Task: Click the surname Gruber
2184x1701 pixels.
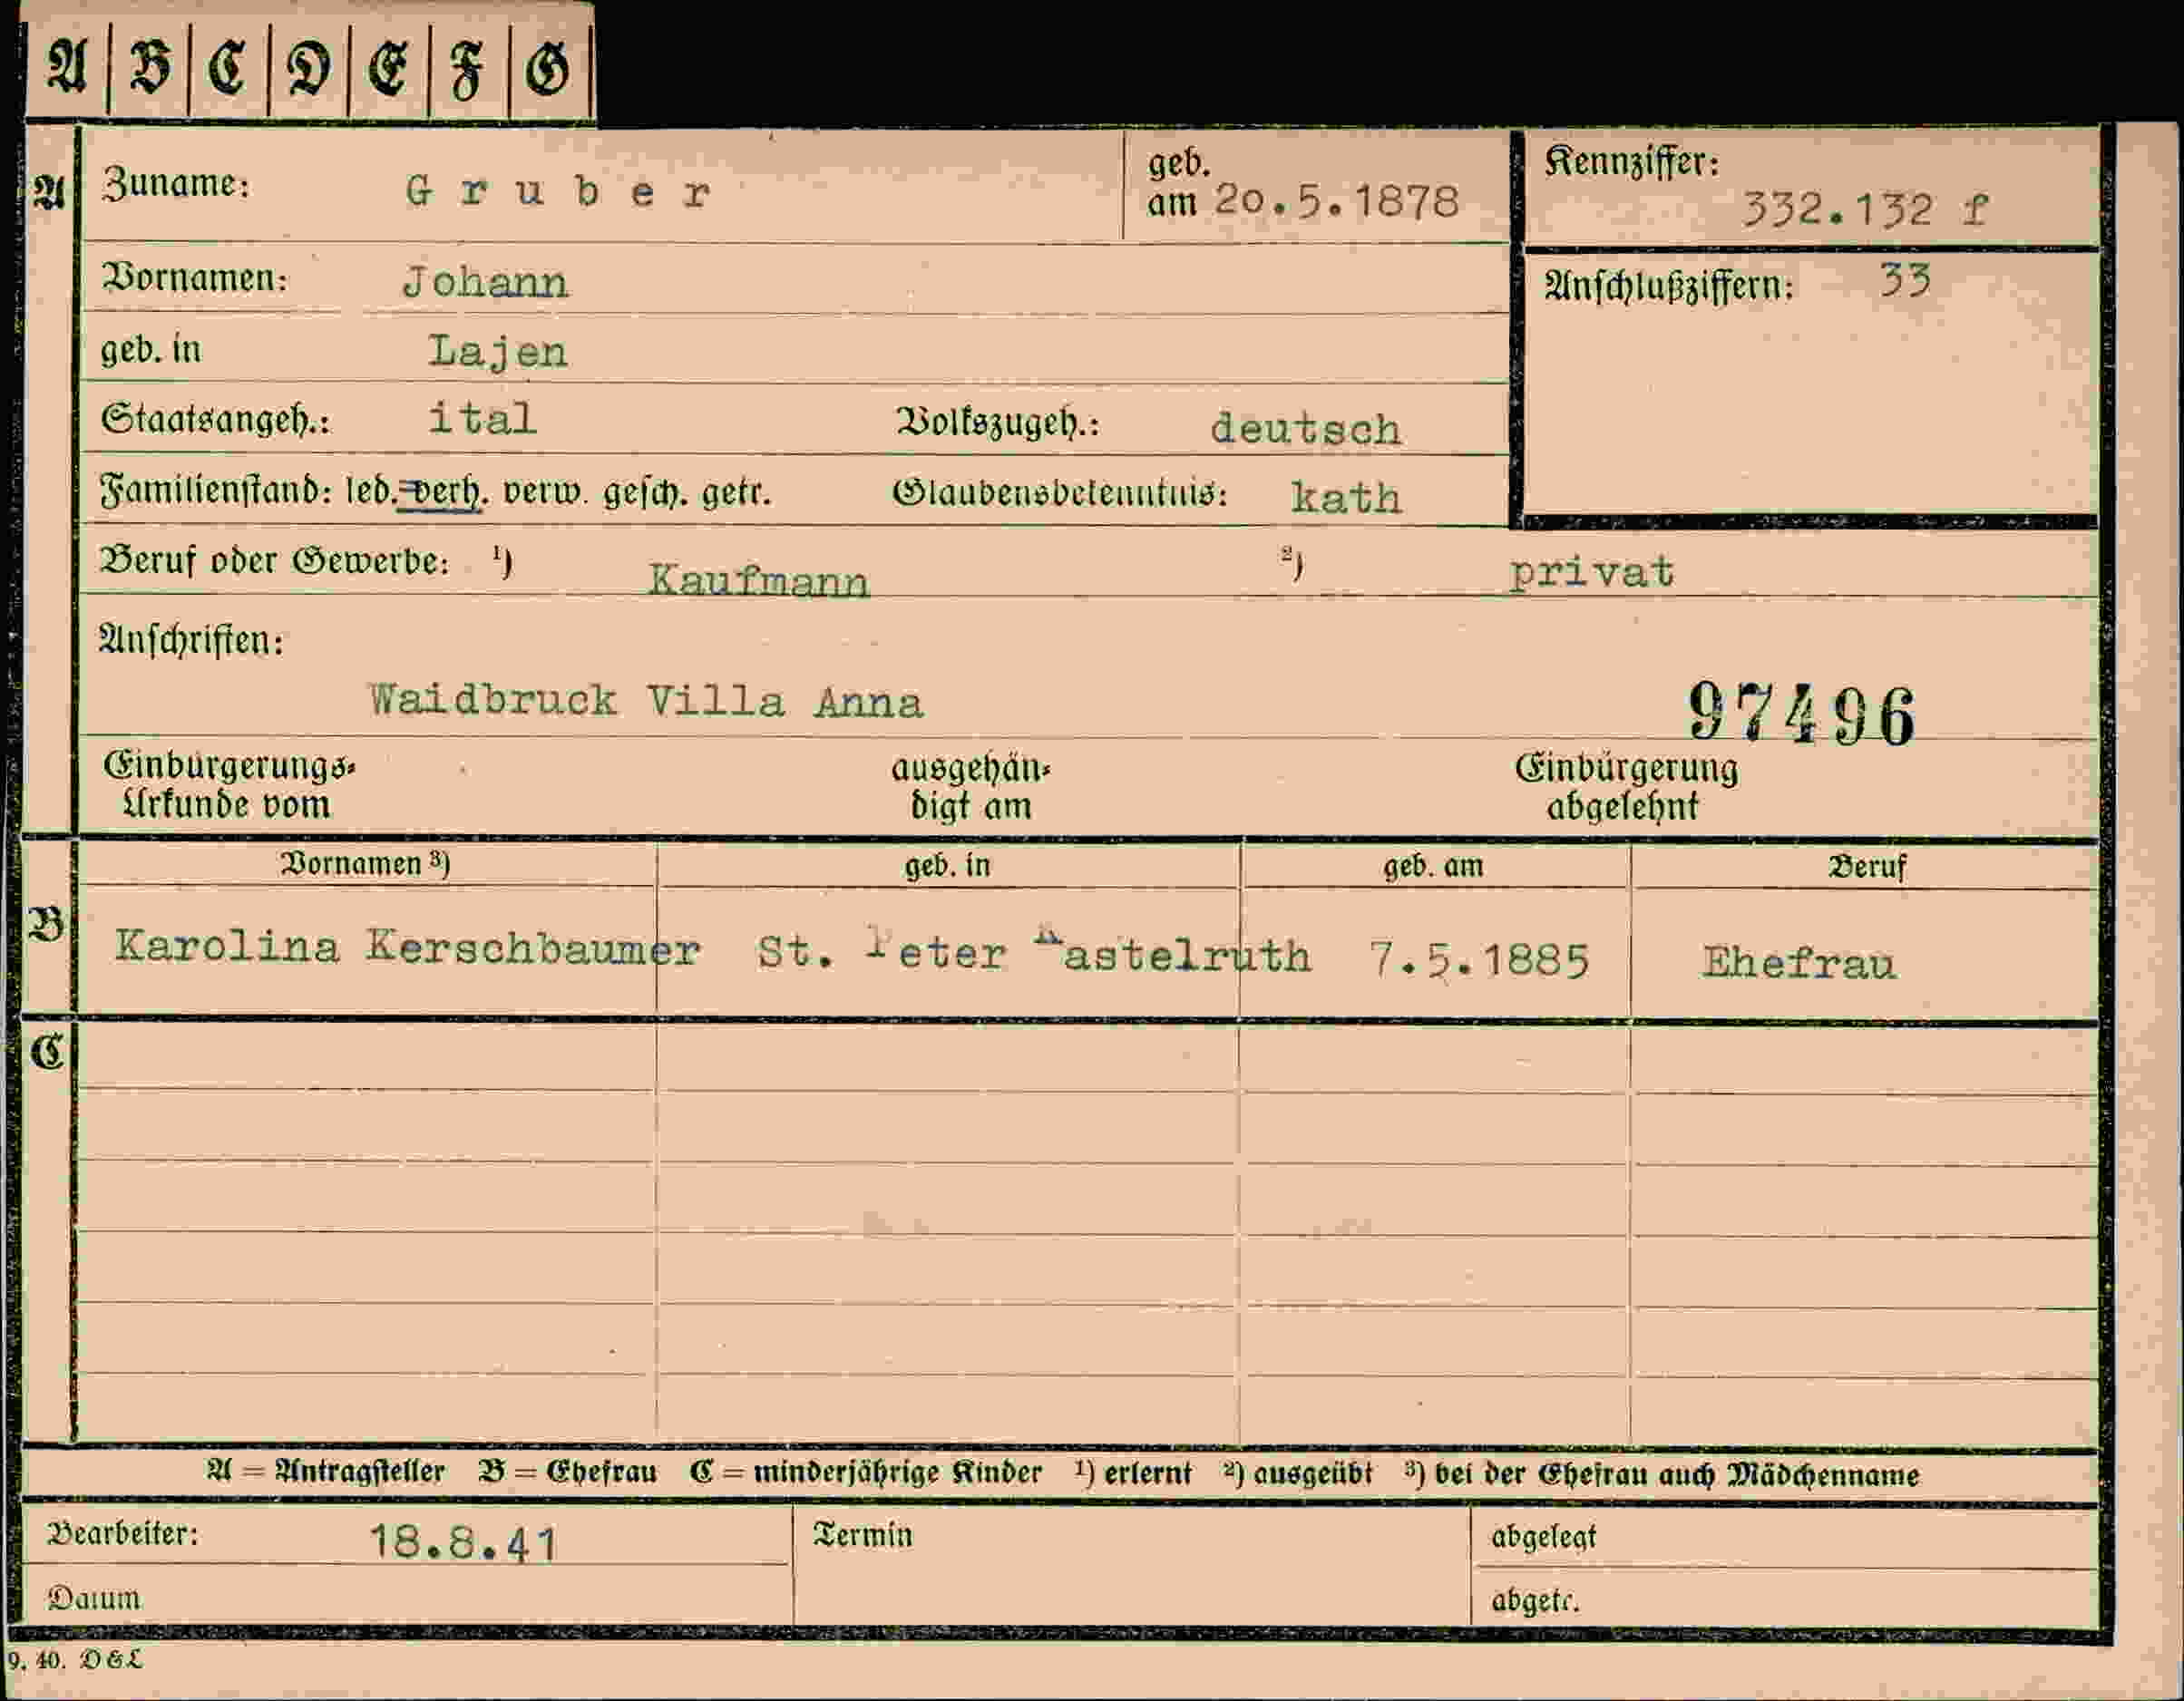Action: pyautogui.click(x=558, y=192)
